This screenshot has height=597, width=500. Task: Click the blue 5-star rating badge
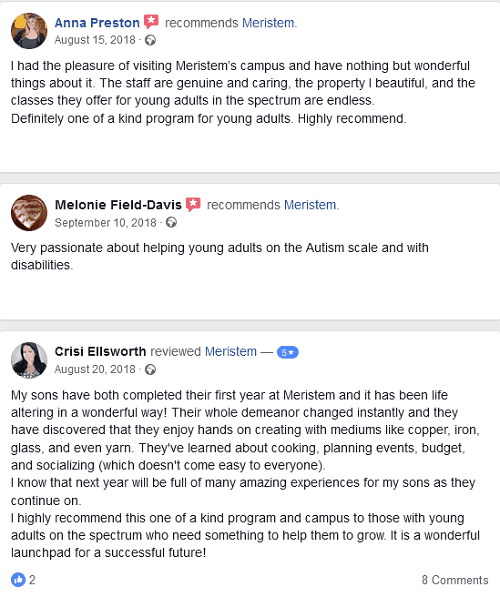point(288,352)
